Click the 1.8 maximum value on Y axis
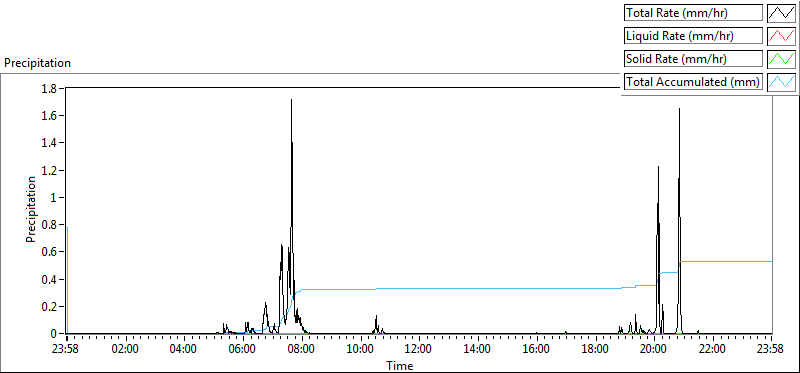Screen dimensions: 800x373 coord(52,88)
